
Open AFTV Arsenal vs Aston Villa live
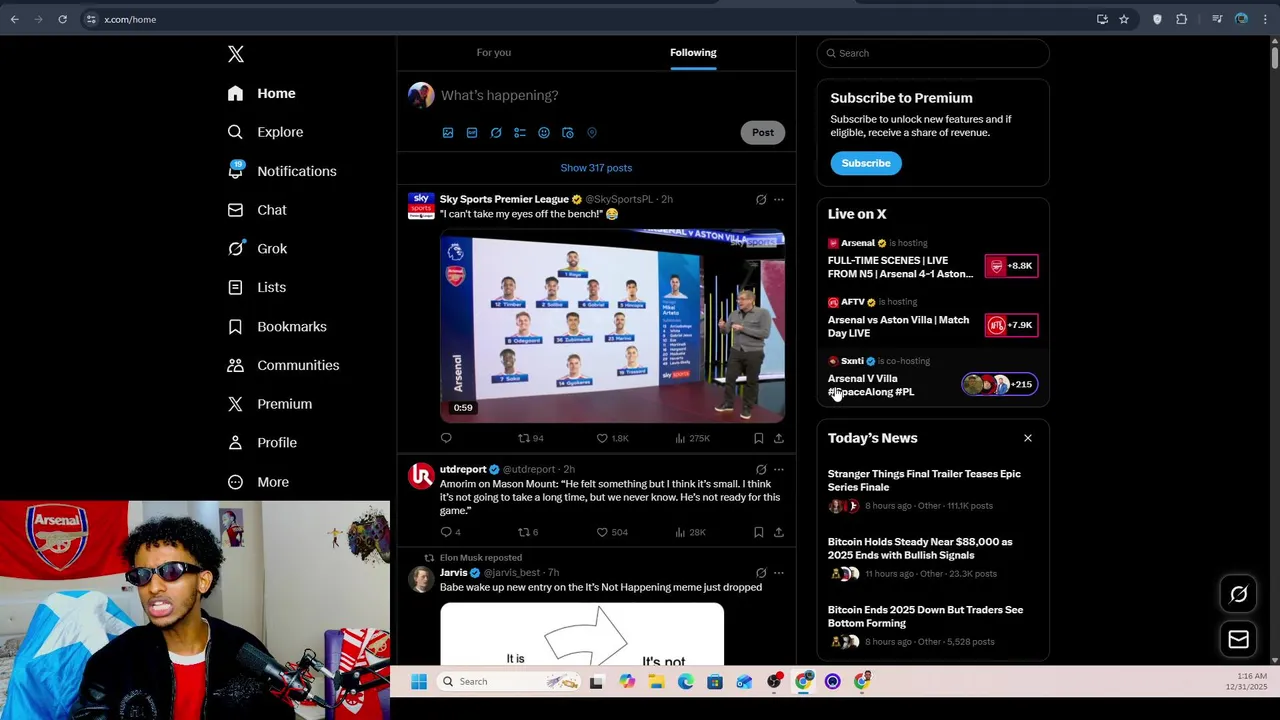click(x=933, y=318)
